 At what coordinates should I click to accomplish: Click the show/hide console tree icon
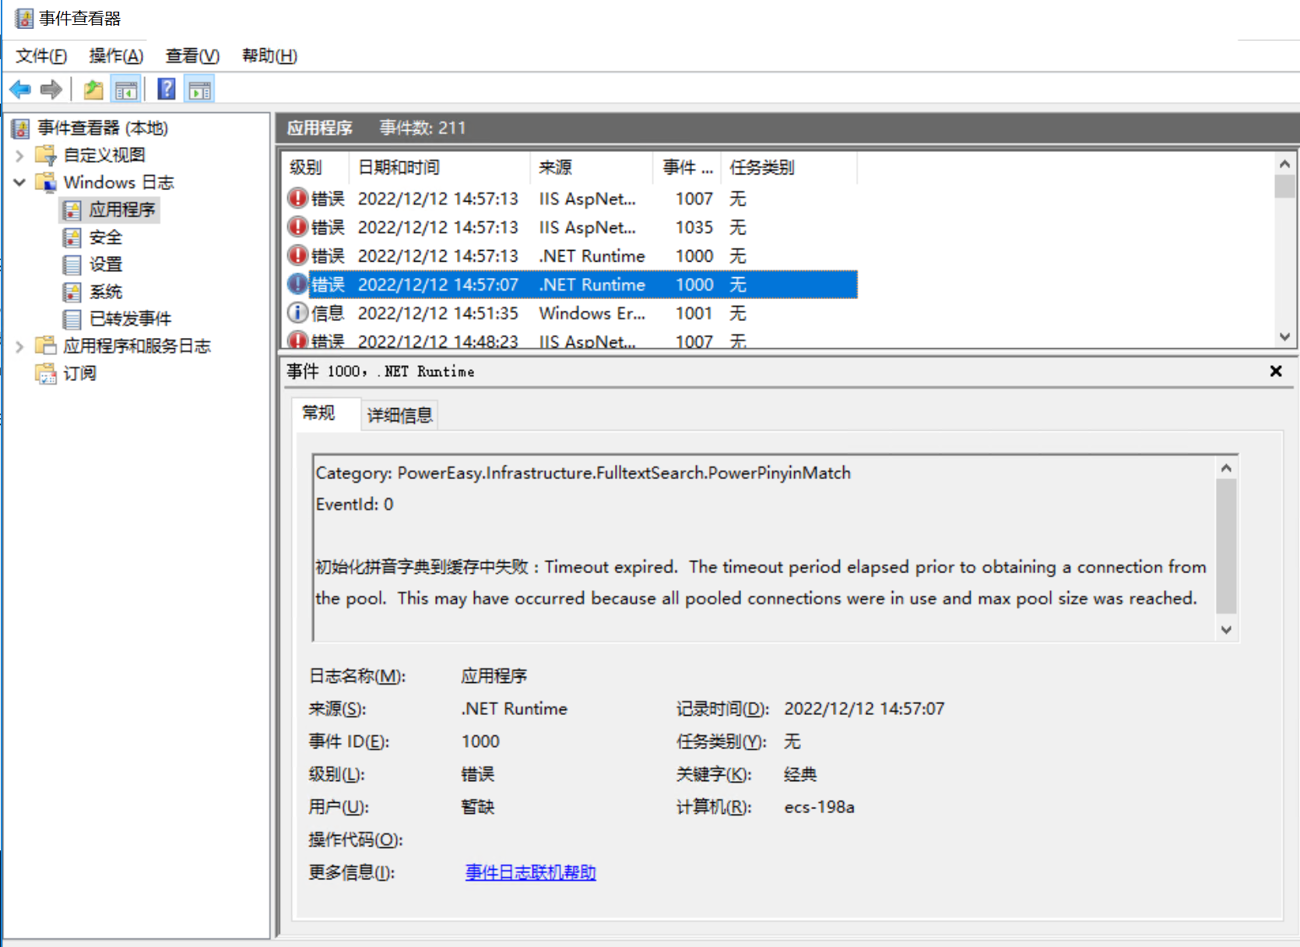click(x=126, y=90)
